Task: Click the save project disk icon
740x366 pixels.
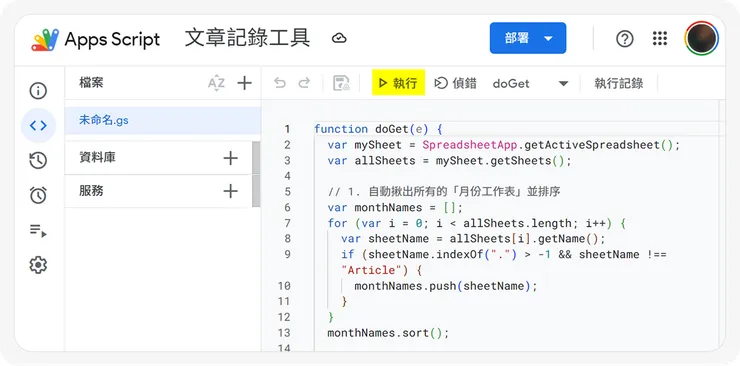Action: click(x=341, y=83)
